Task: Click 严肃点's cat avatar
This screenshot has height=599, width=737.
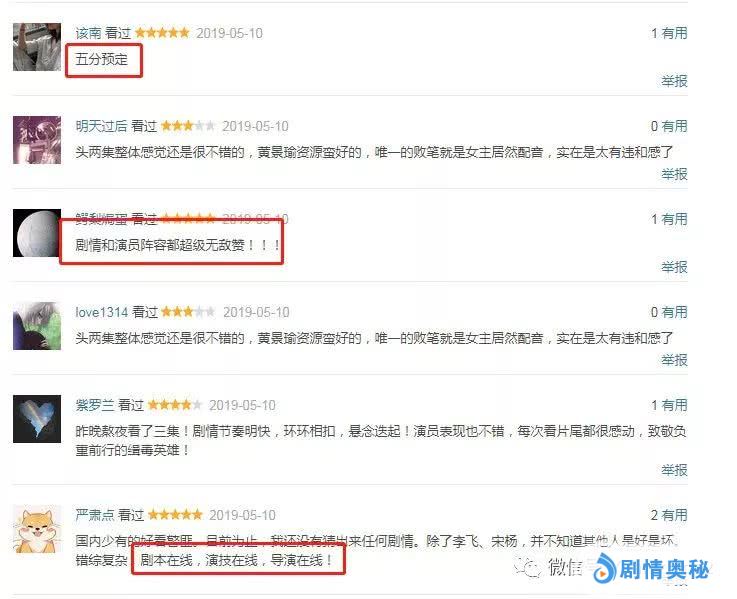Action: coord(37,529)
